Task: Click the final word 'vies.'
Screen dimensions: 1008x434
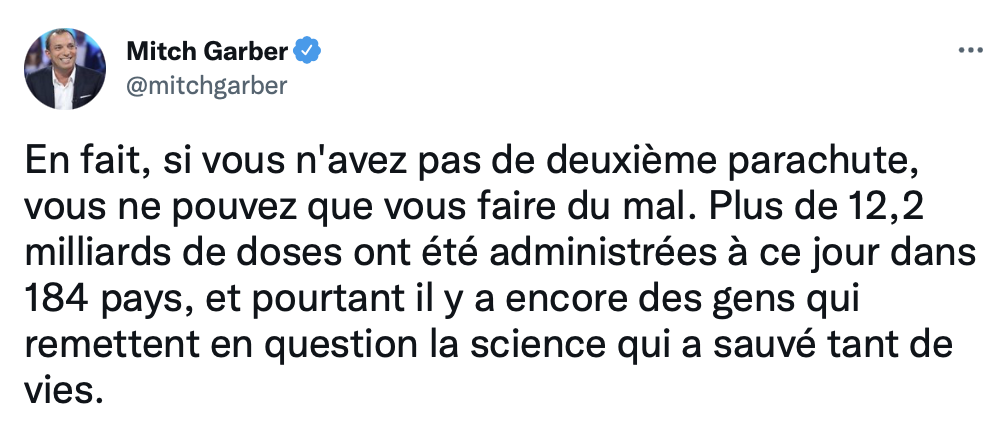Action: click(64, 391)
